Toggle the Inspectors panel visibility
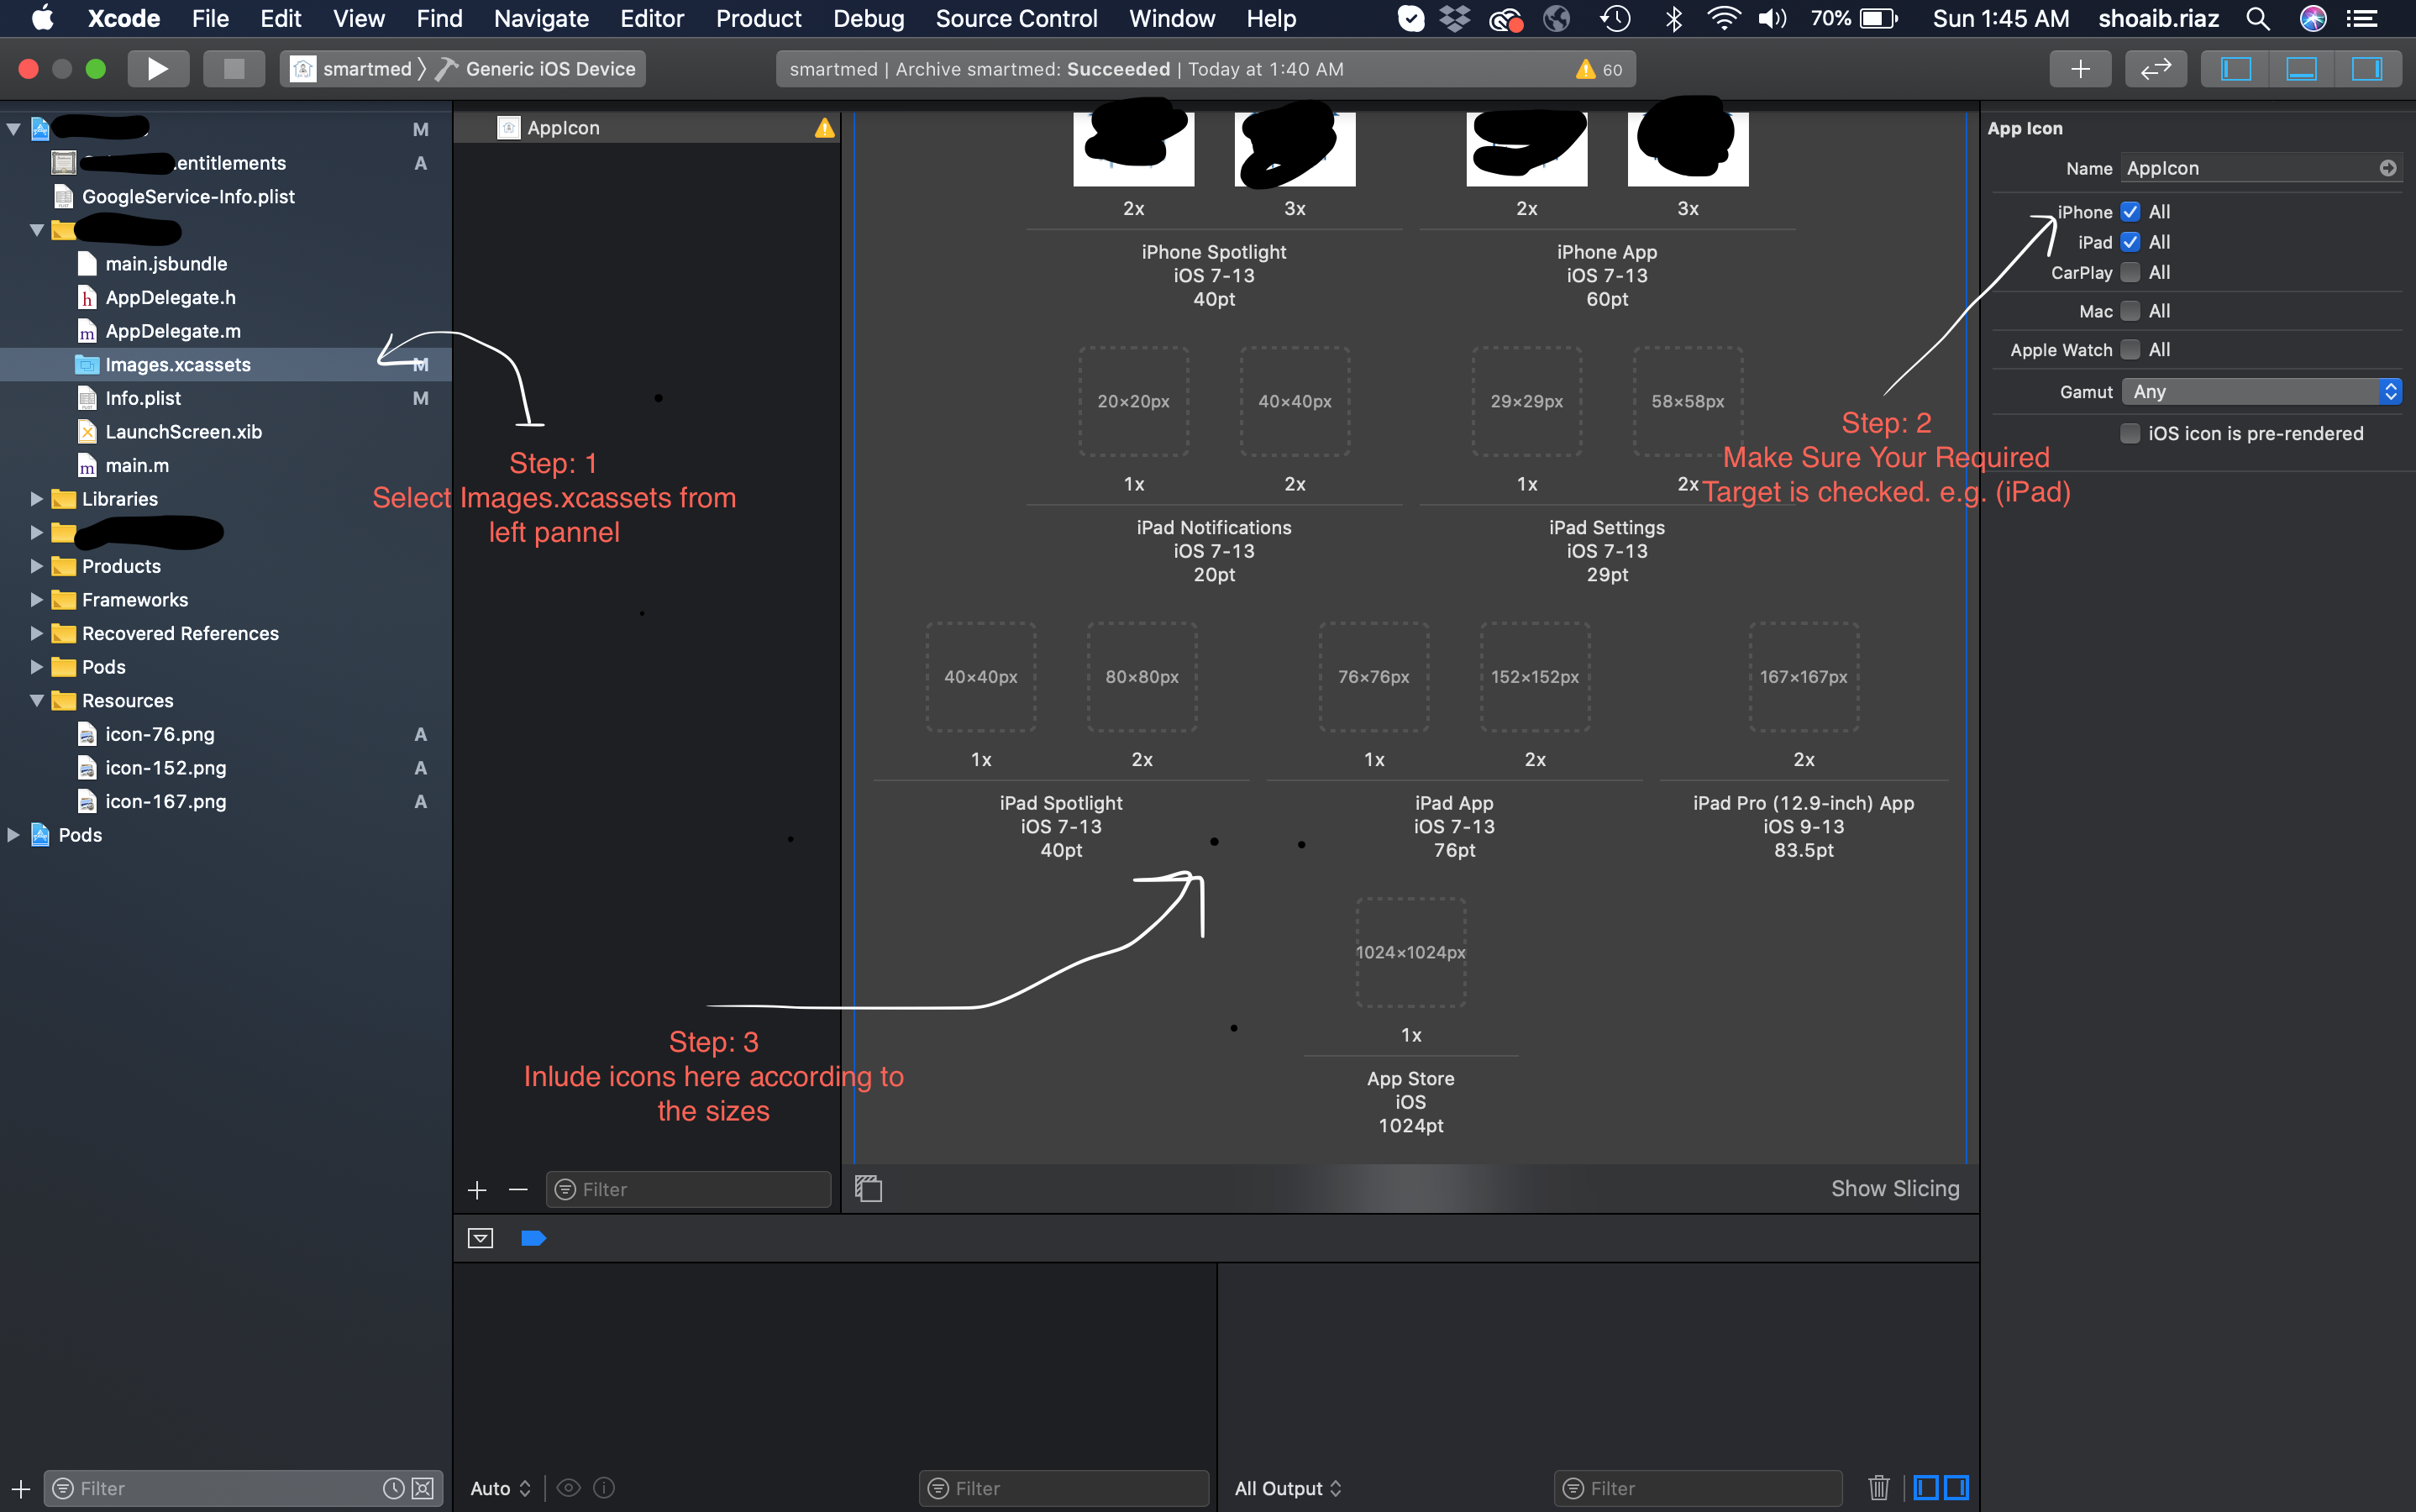 (2366, 69)
